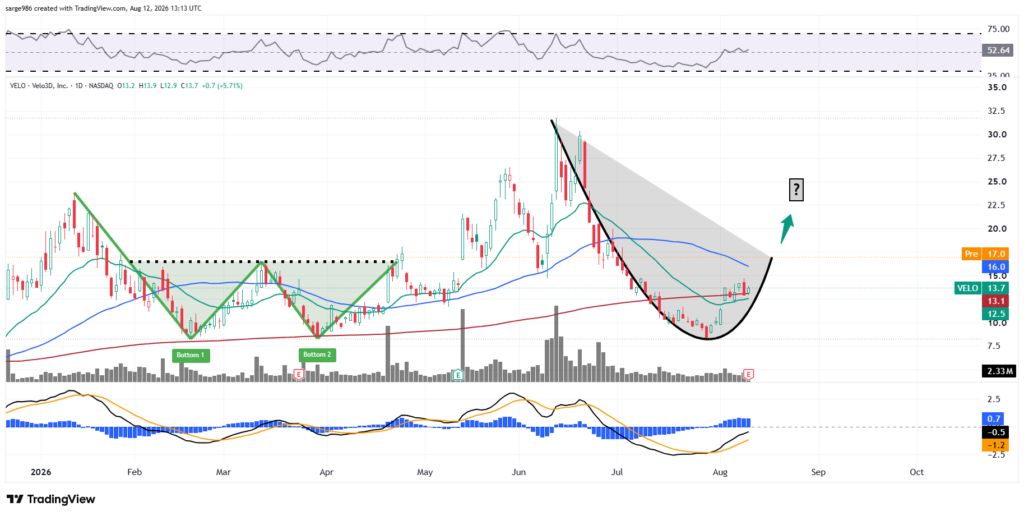Click the 1D interval in the chart legend
The width and height of the screenshot is (1024, 516).
coord(79,86)
